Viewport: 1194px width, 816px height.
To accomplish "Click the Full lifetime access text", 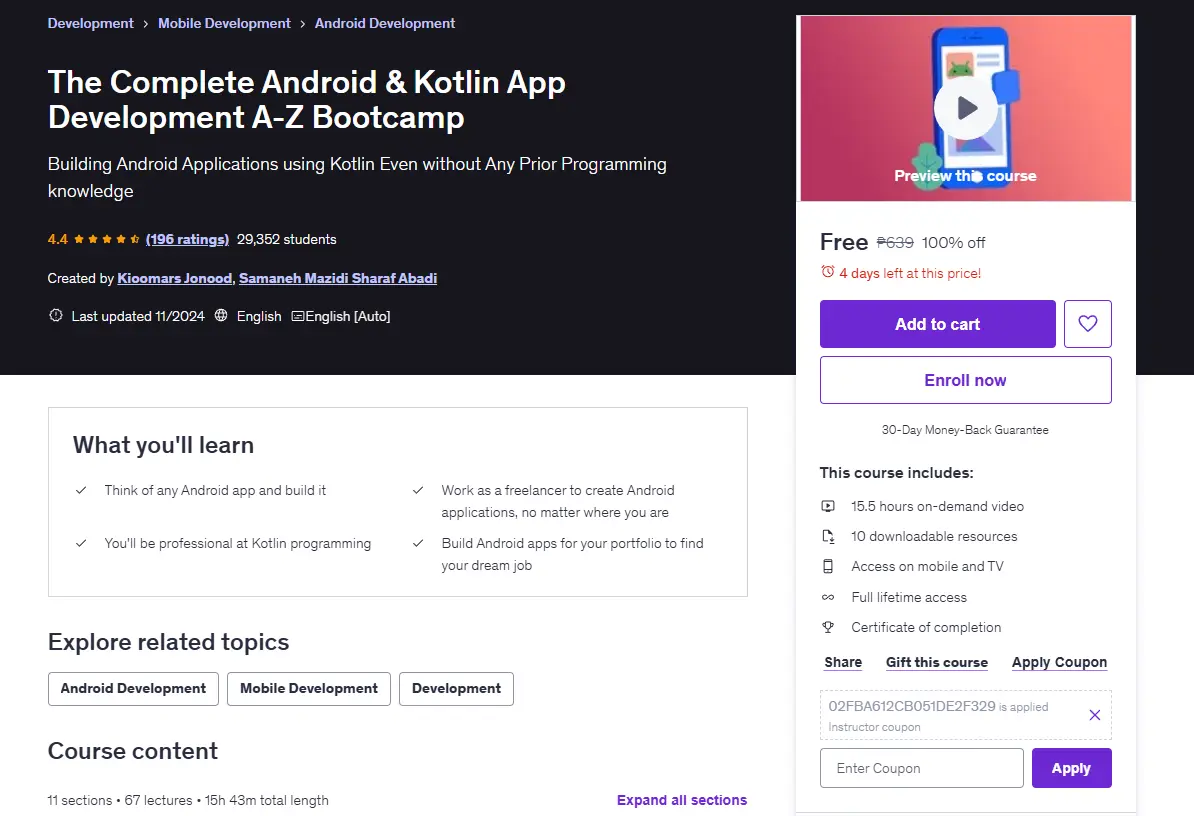I will [x=908, y=598].
